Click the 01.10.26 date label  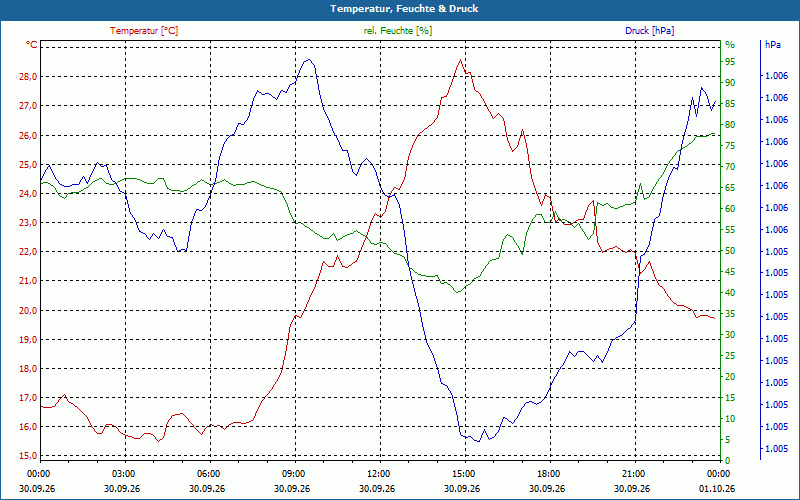click(717, 488)
